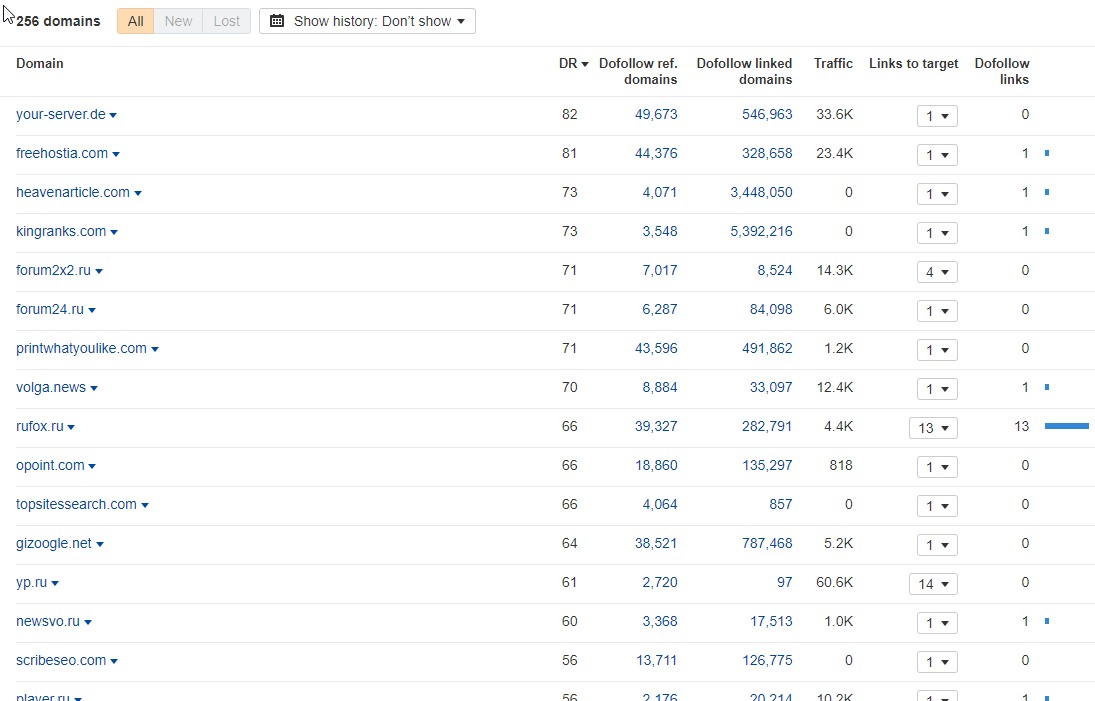Expand caret next to your-server.de
The image size is (1095, 701).
coord(113,116)
